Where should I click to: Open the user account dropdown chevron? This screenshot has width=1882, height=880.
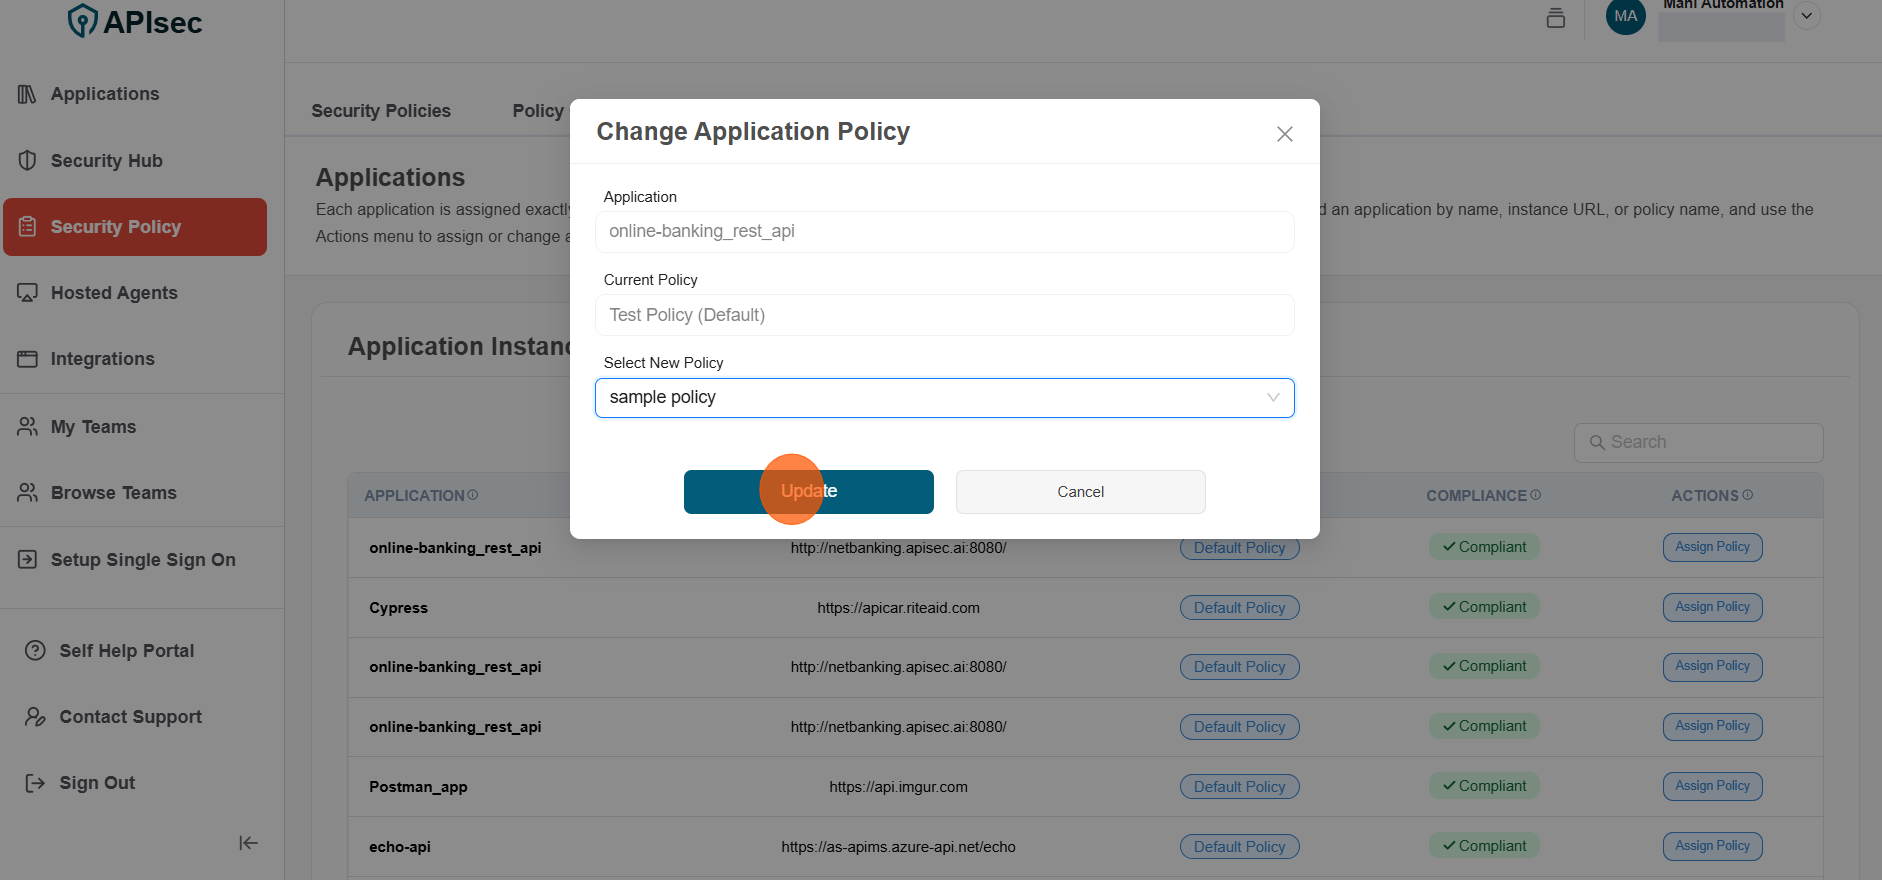tap(1806, 16)
